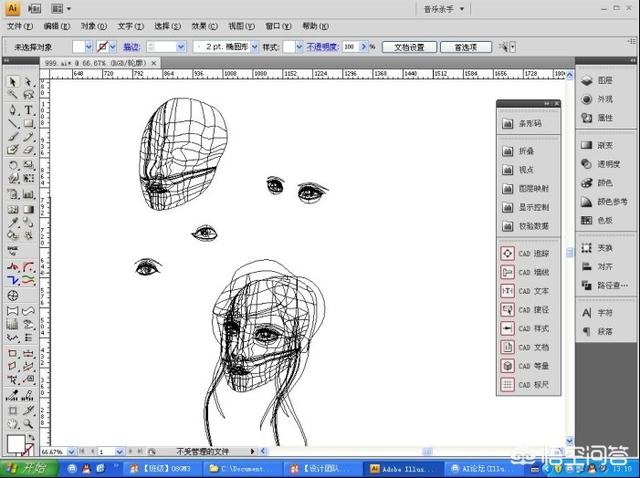
Task: Open the Pathfinder (路径查…) panel
Action: (x=605, y=285)
